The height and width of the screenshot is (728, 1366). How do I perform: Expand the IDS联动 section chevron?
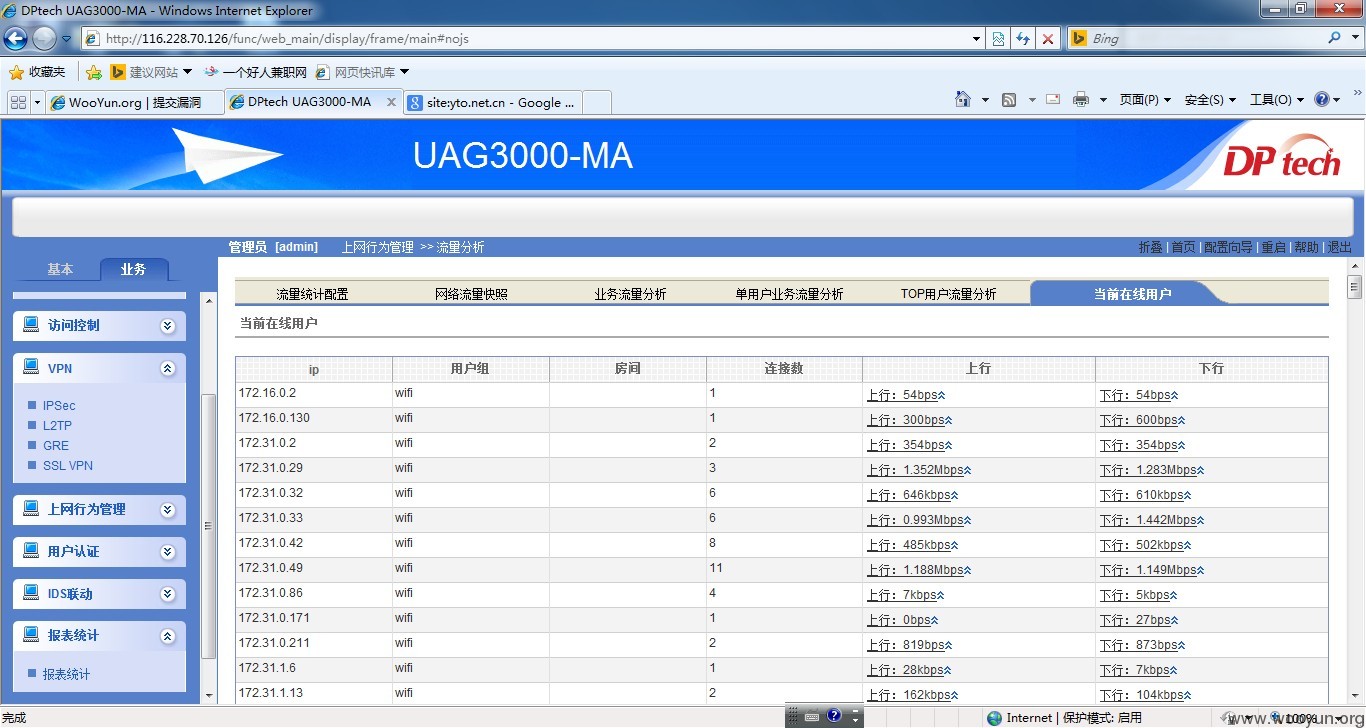click(167, 594)
